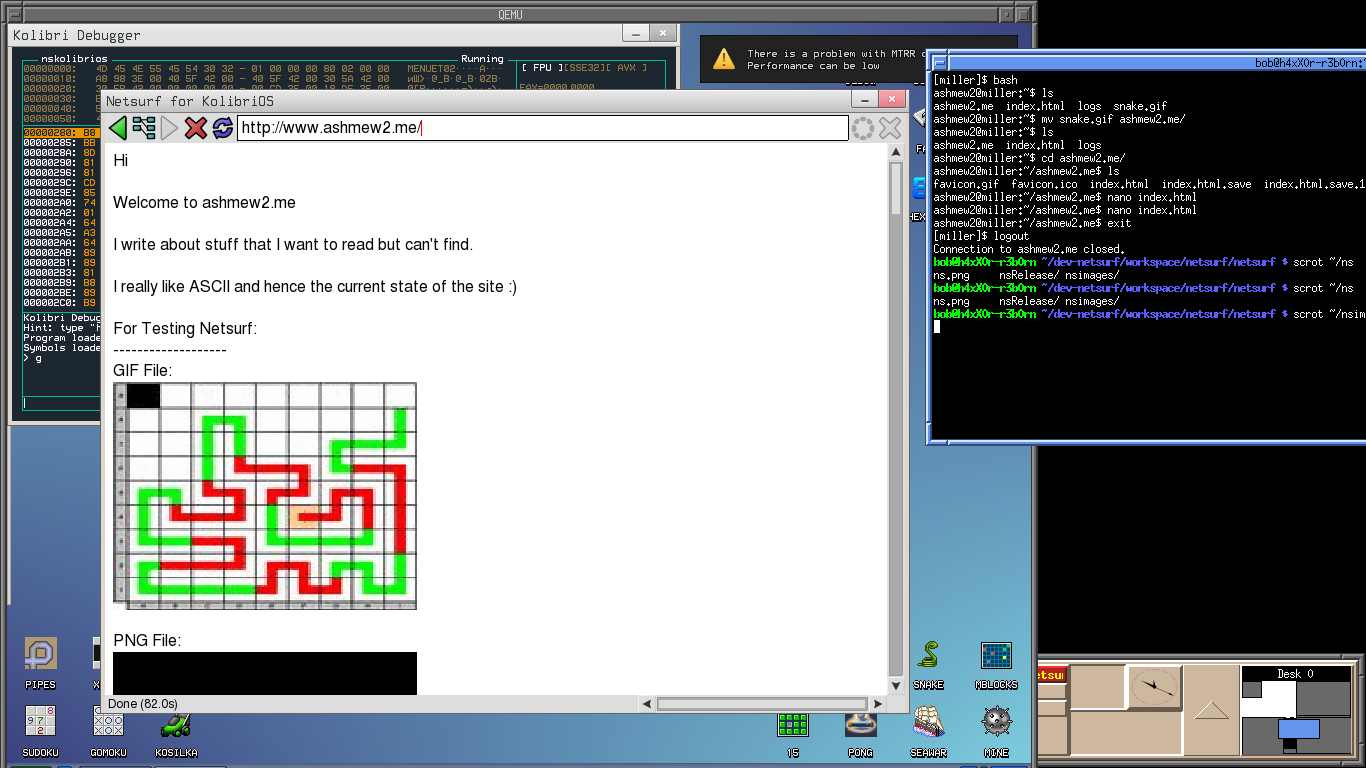Click the "PNG File:" label

(147, 640)
